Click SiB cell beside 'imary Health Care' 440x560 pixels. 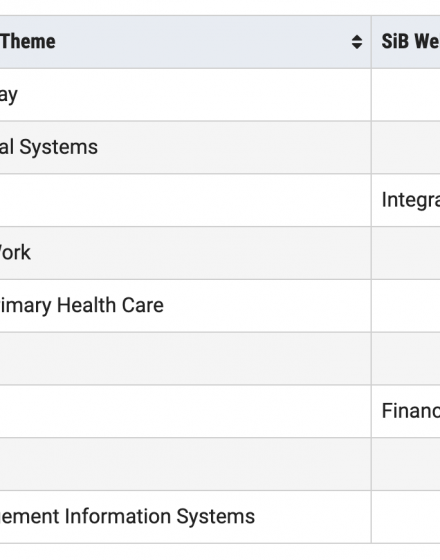(x=406, y=306)
